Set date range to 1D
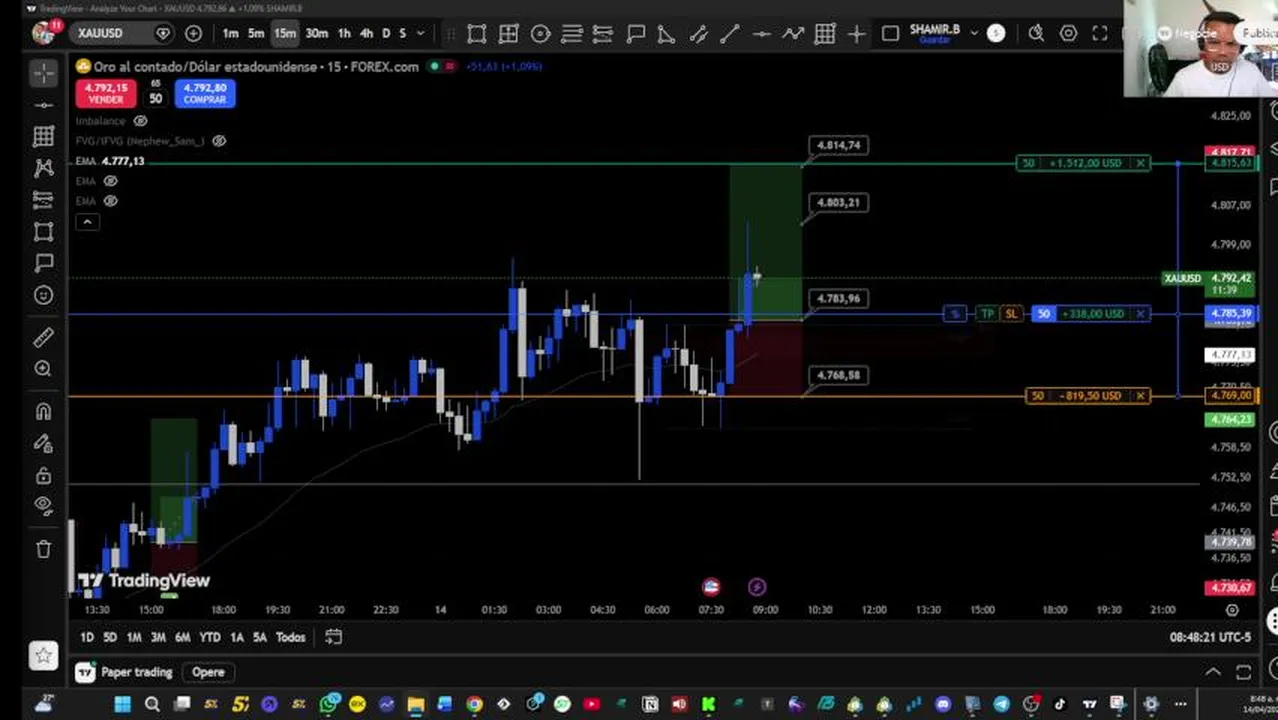 click(x=87, y=637)
